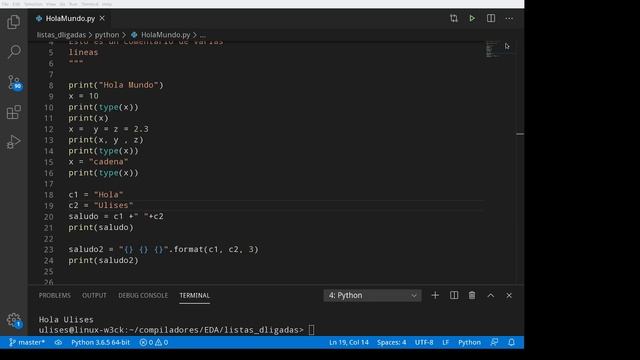Click code line print(saludo2)
The height and width of the screenshot is (360, 640).
click(103, 260)
